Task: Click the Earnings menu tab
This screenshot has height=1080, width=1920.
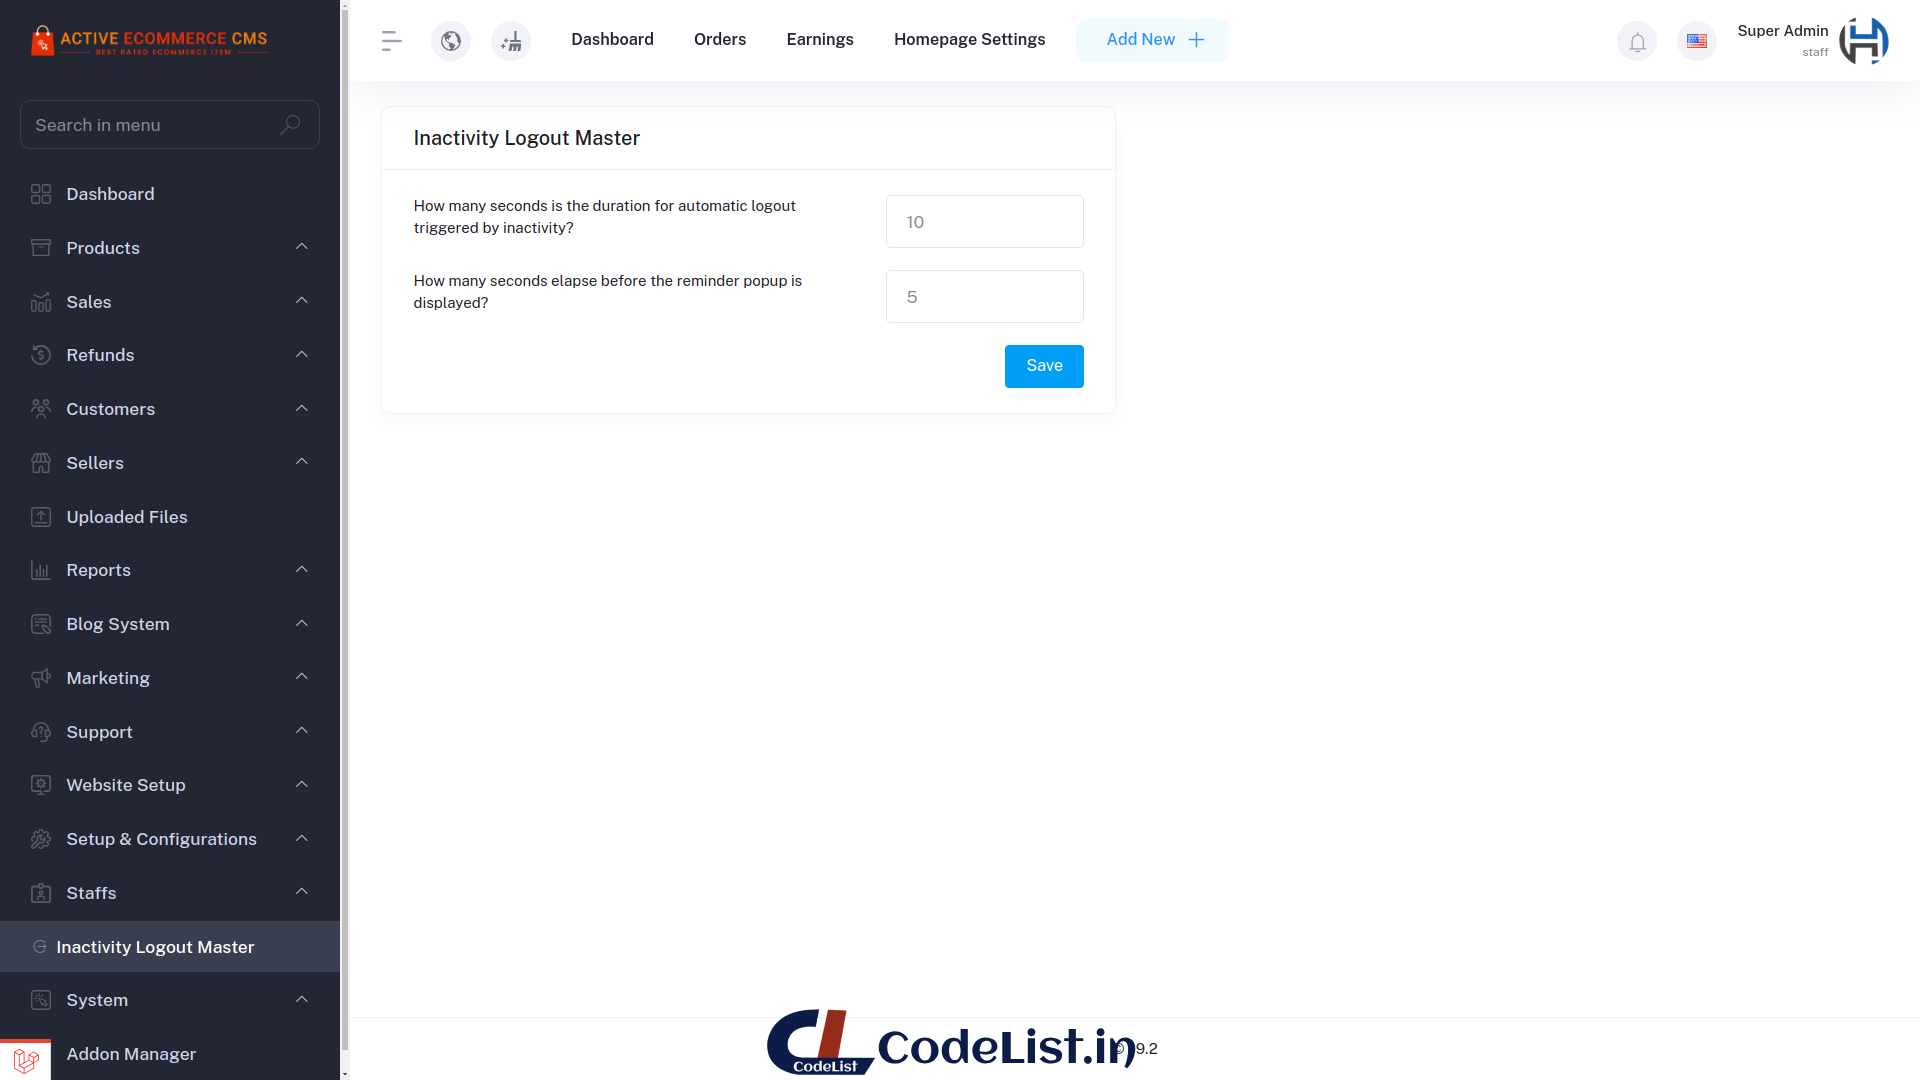Action: (819, 38)
